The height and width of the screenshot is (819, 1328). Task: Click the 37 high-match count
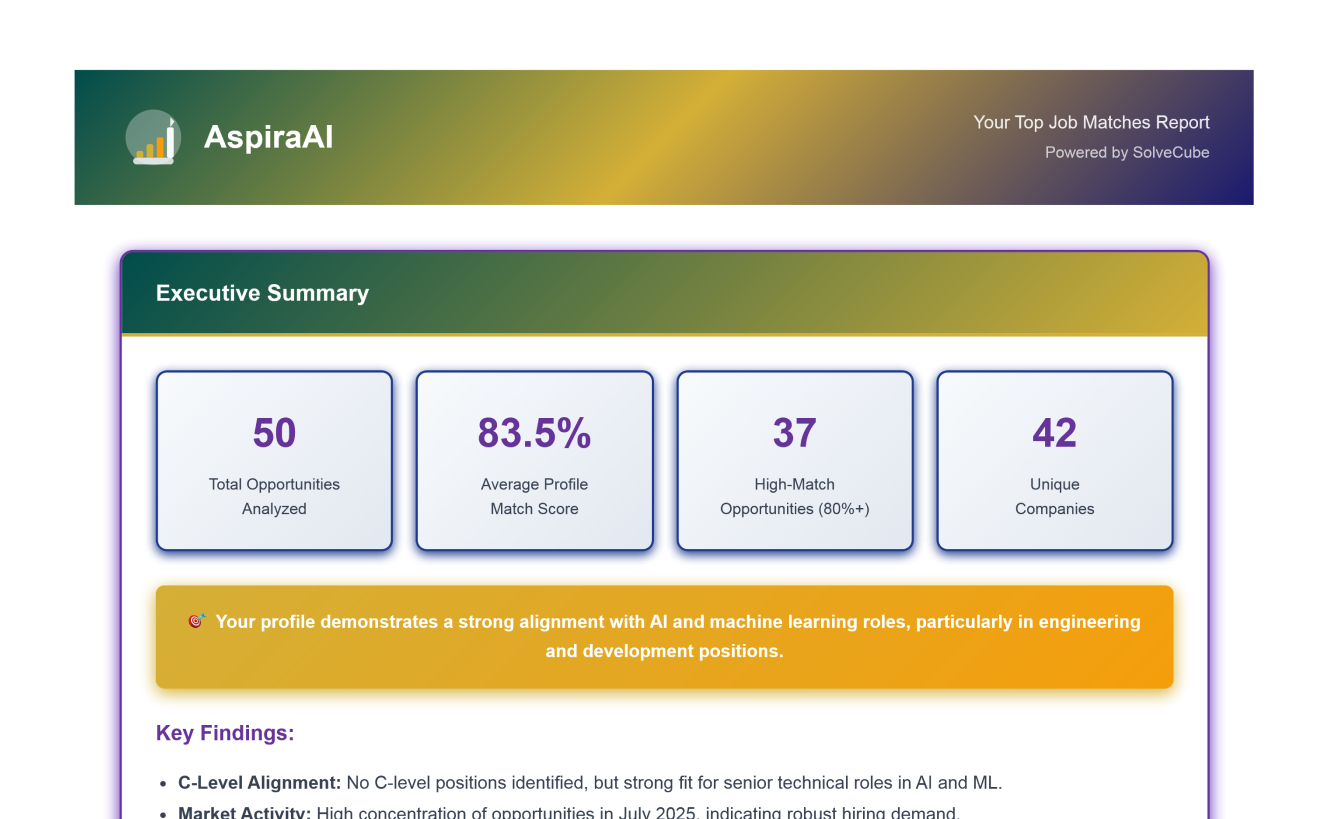[794, 433]
